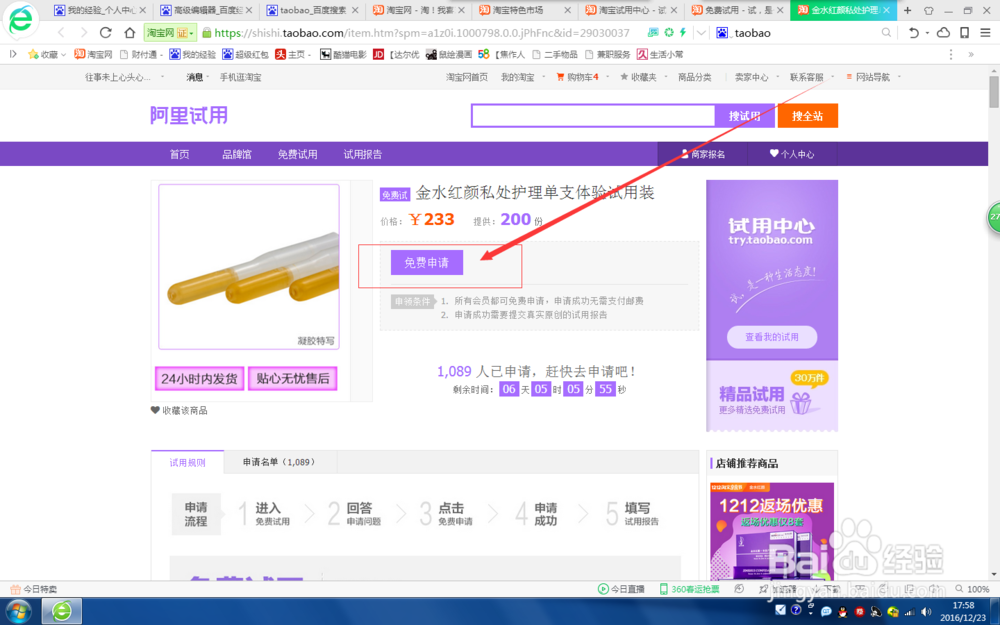This screenshot has width=1000, height=625.
Task: Expand the 我的淘宝 dropdown
Action: click(543, 77)
